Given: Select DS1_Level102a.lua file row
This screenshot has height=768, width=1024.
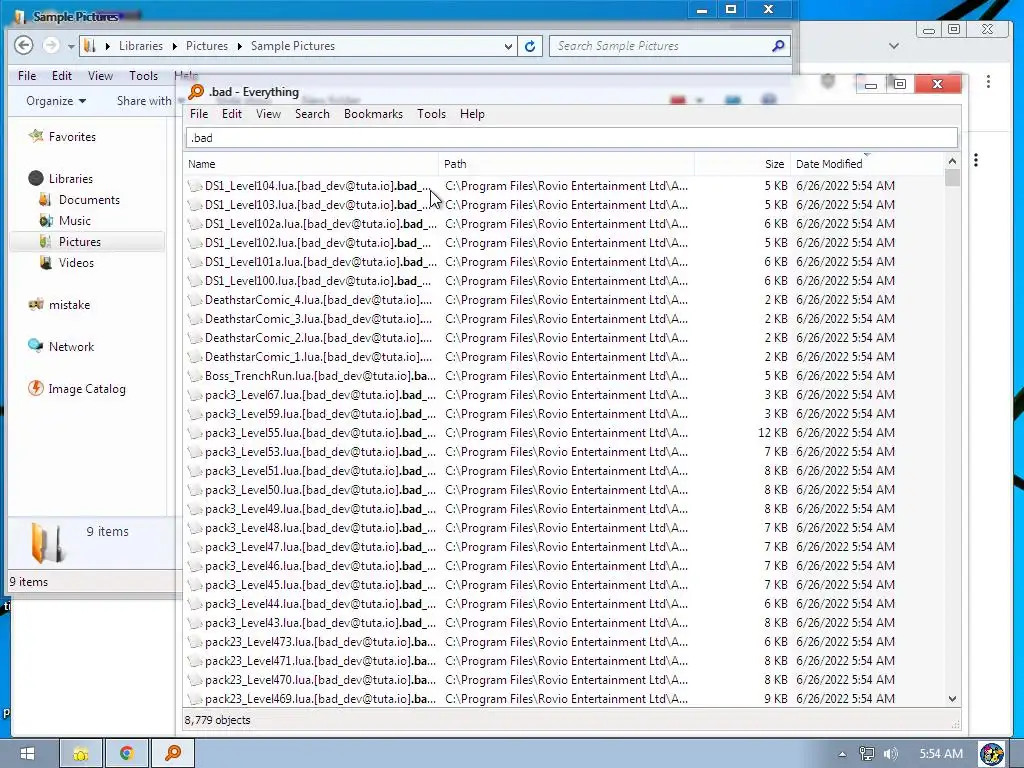Looking at the screenshot, I should coord(564,223).
